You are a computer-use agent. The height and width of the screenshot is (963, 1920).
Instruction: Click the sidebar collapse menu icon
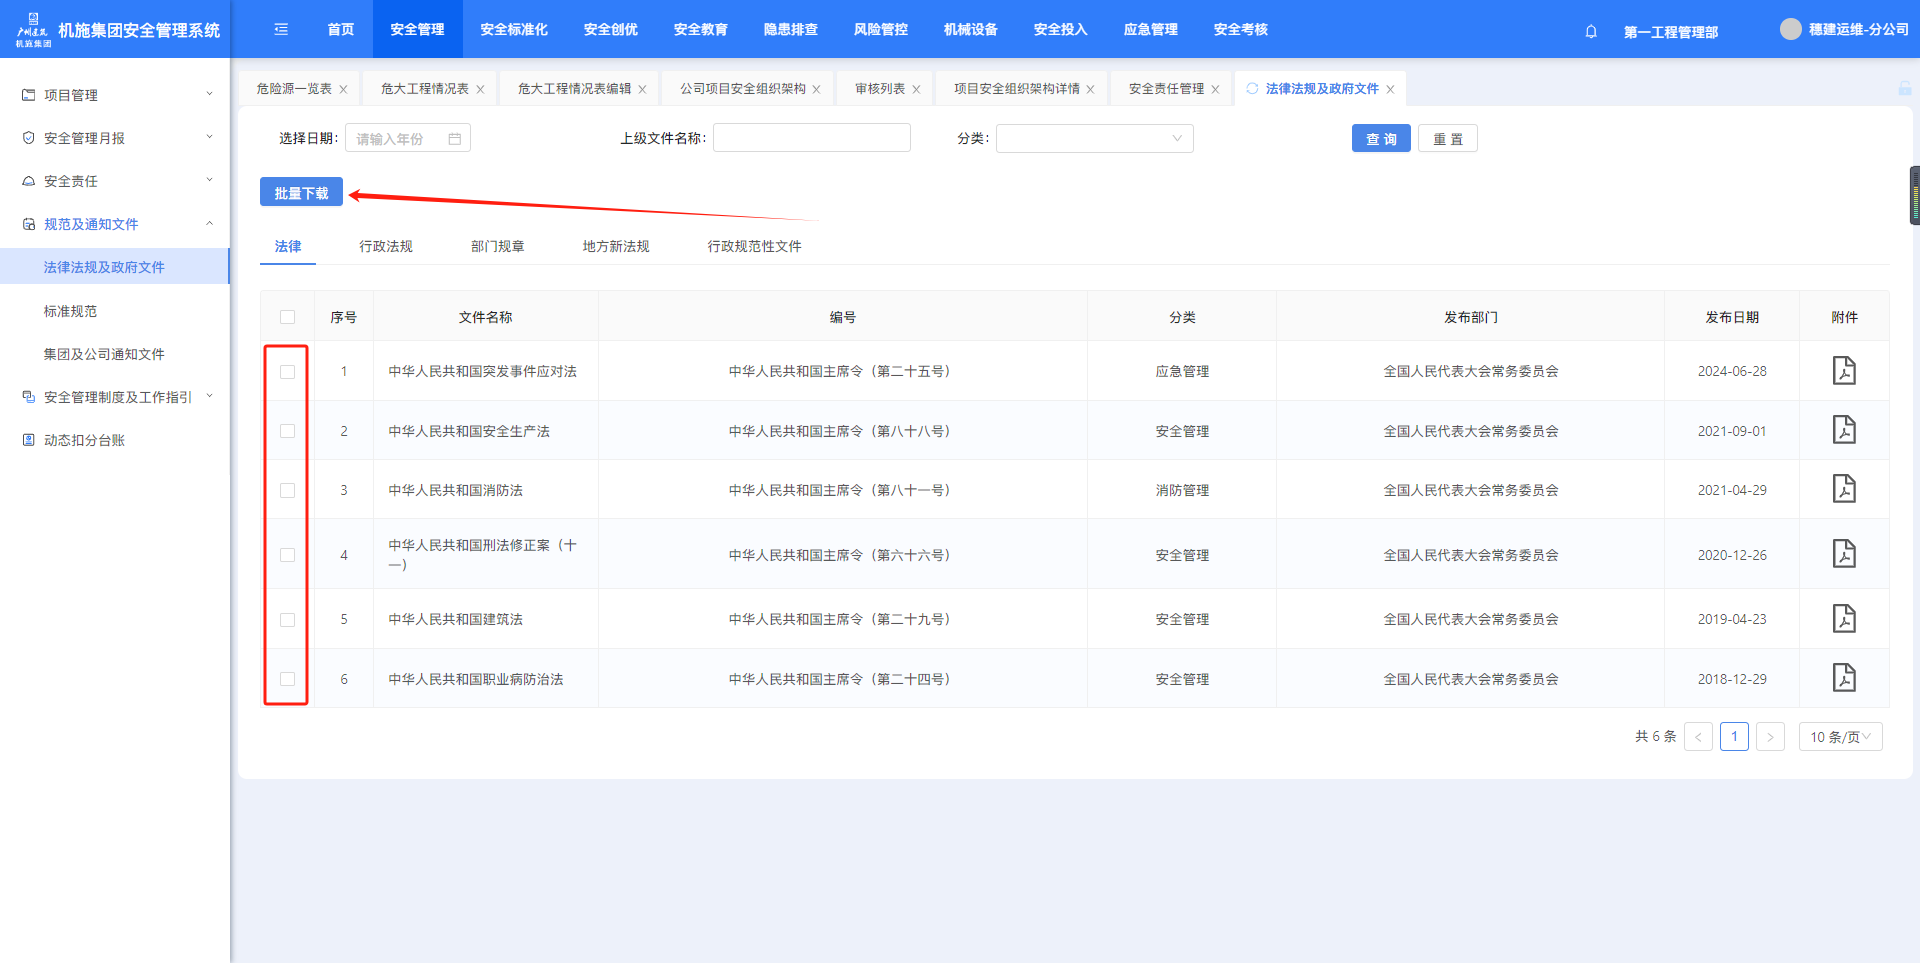click(281, 30)
